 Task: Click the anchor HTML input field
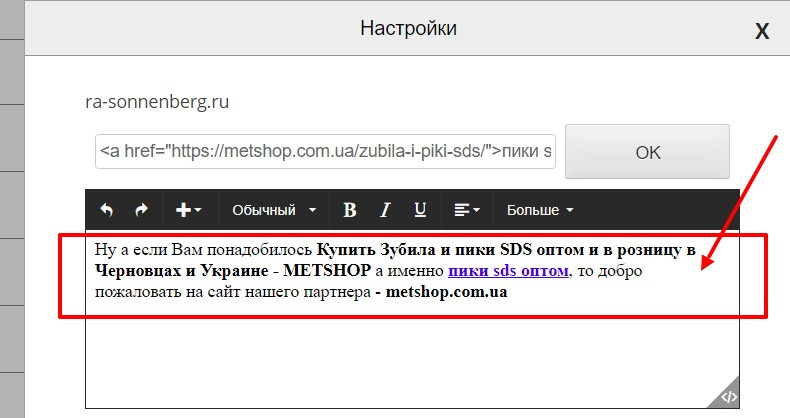[325, 151]
